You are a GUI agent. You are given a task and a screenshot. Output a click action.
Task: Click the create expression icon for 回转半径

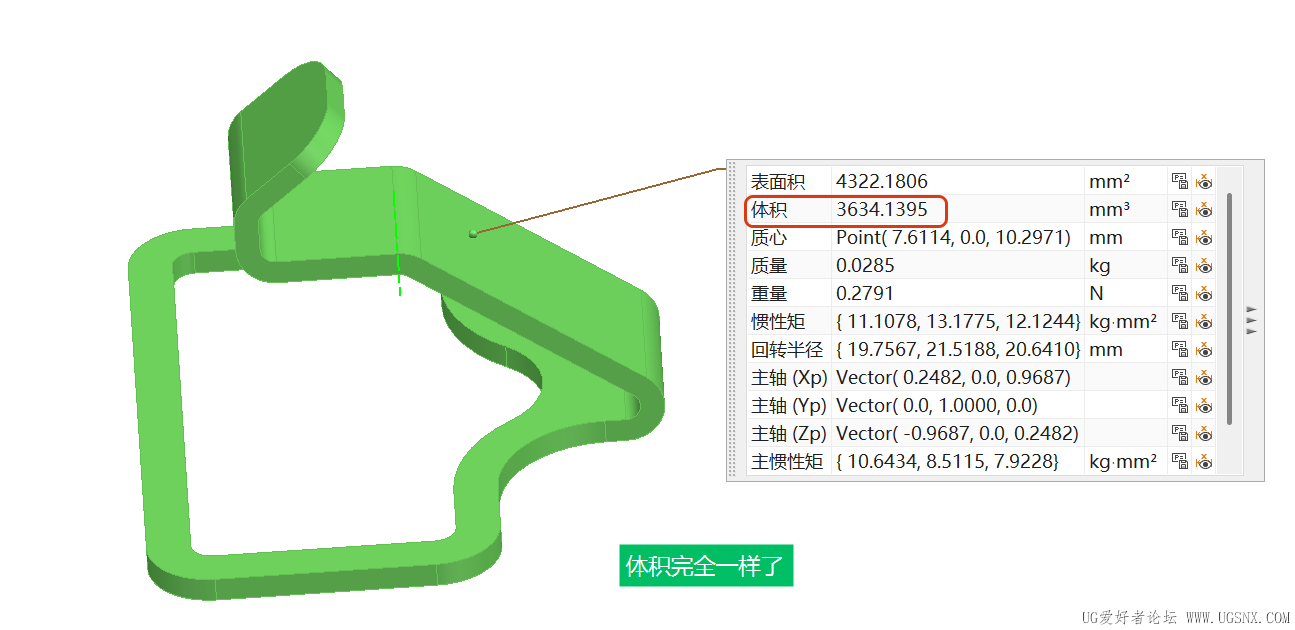(x=1181, y=349)
